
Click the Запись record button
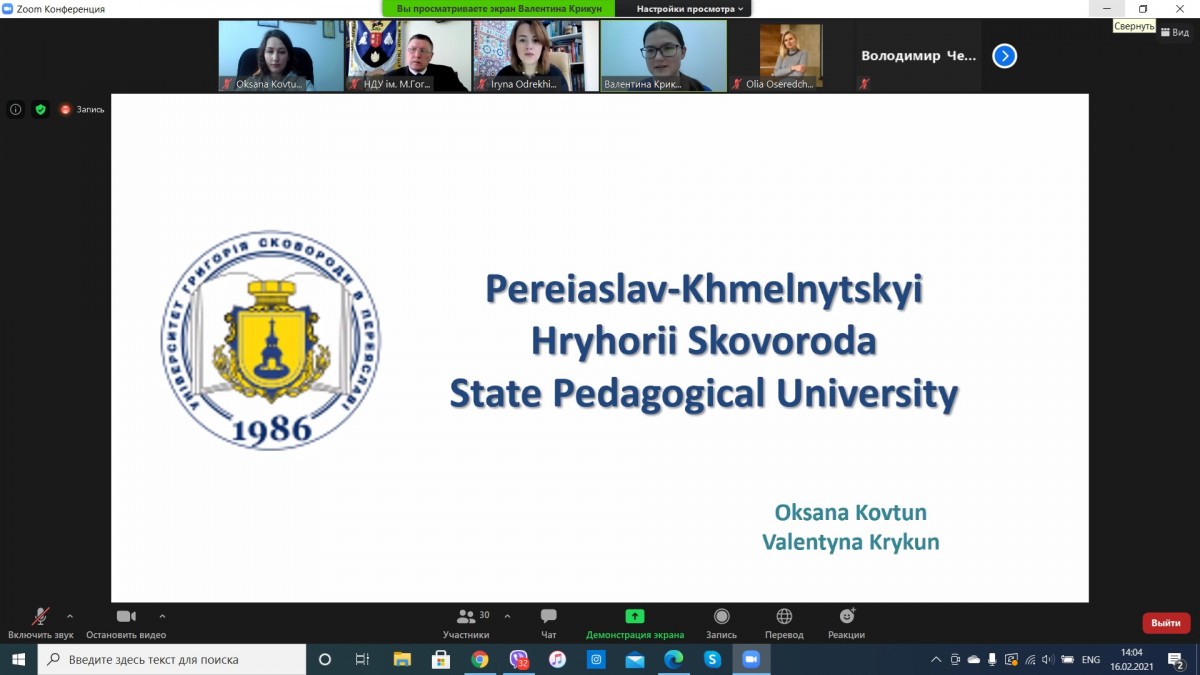click(721, 623)
